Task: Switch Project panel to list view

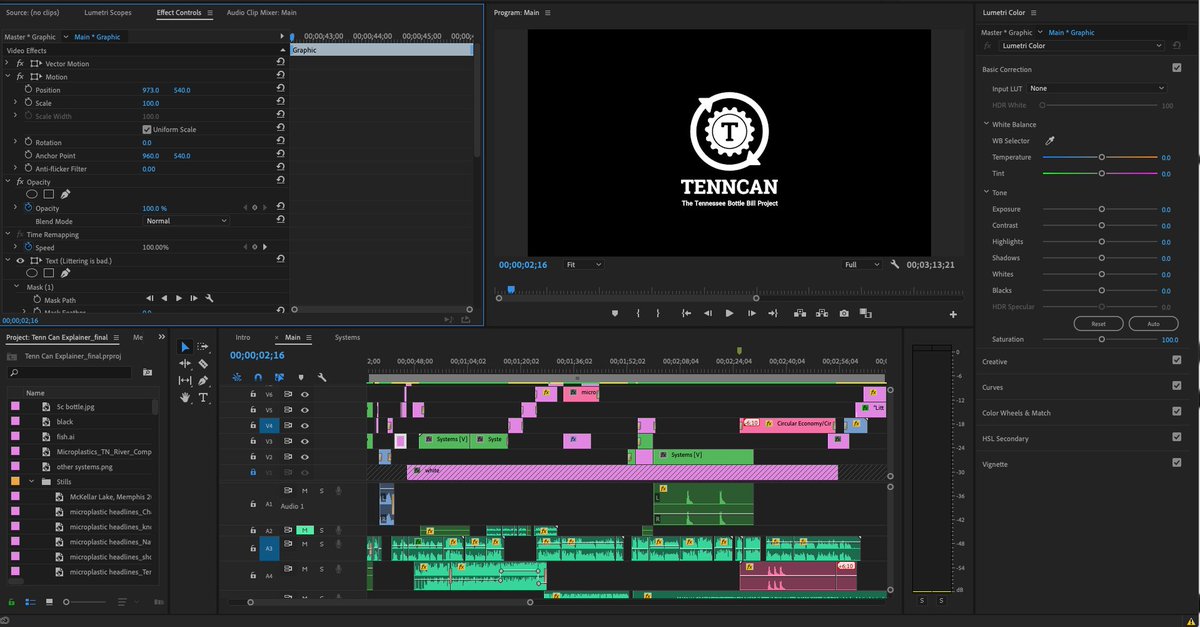Action: 32,602
